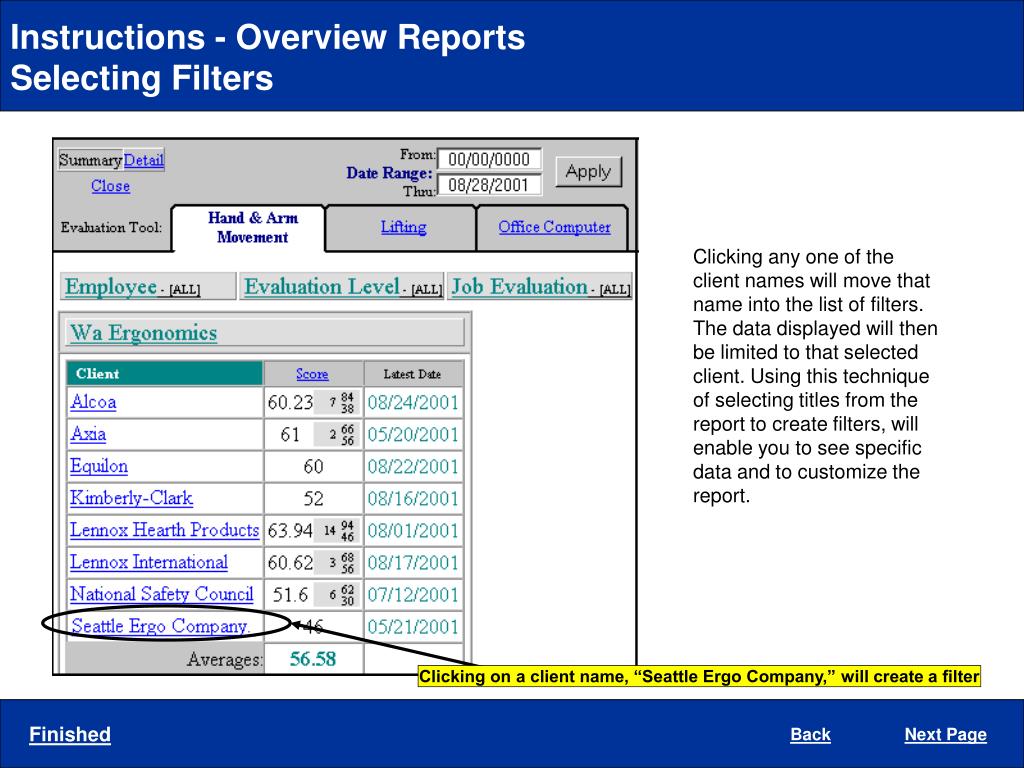Click Alcoa's score 60.23
This screenshot has height=768, width=1024.
290,402
